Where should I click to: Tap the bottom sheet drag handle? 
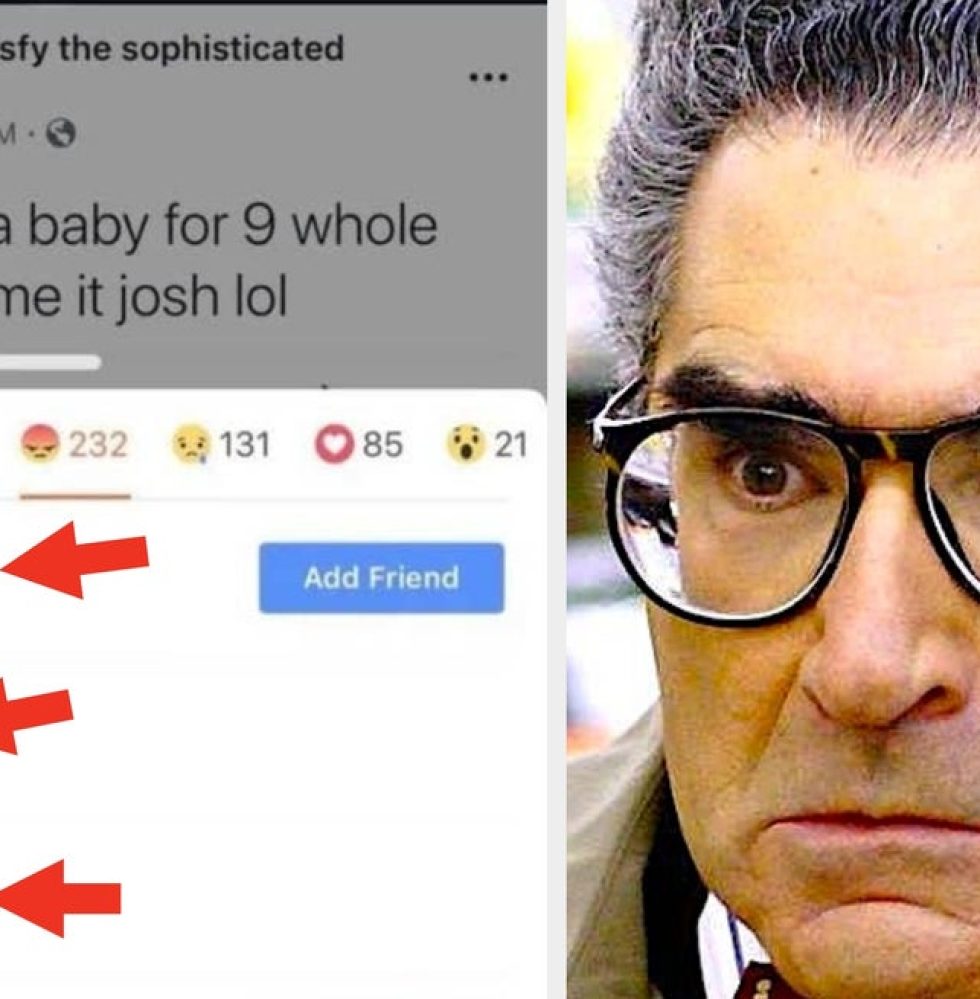[x=50, y=363]
